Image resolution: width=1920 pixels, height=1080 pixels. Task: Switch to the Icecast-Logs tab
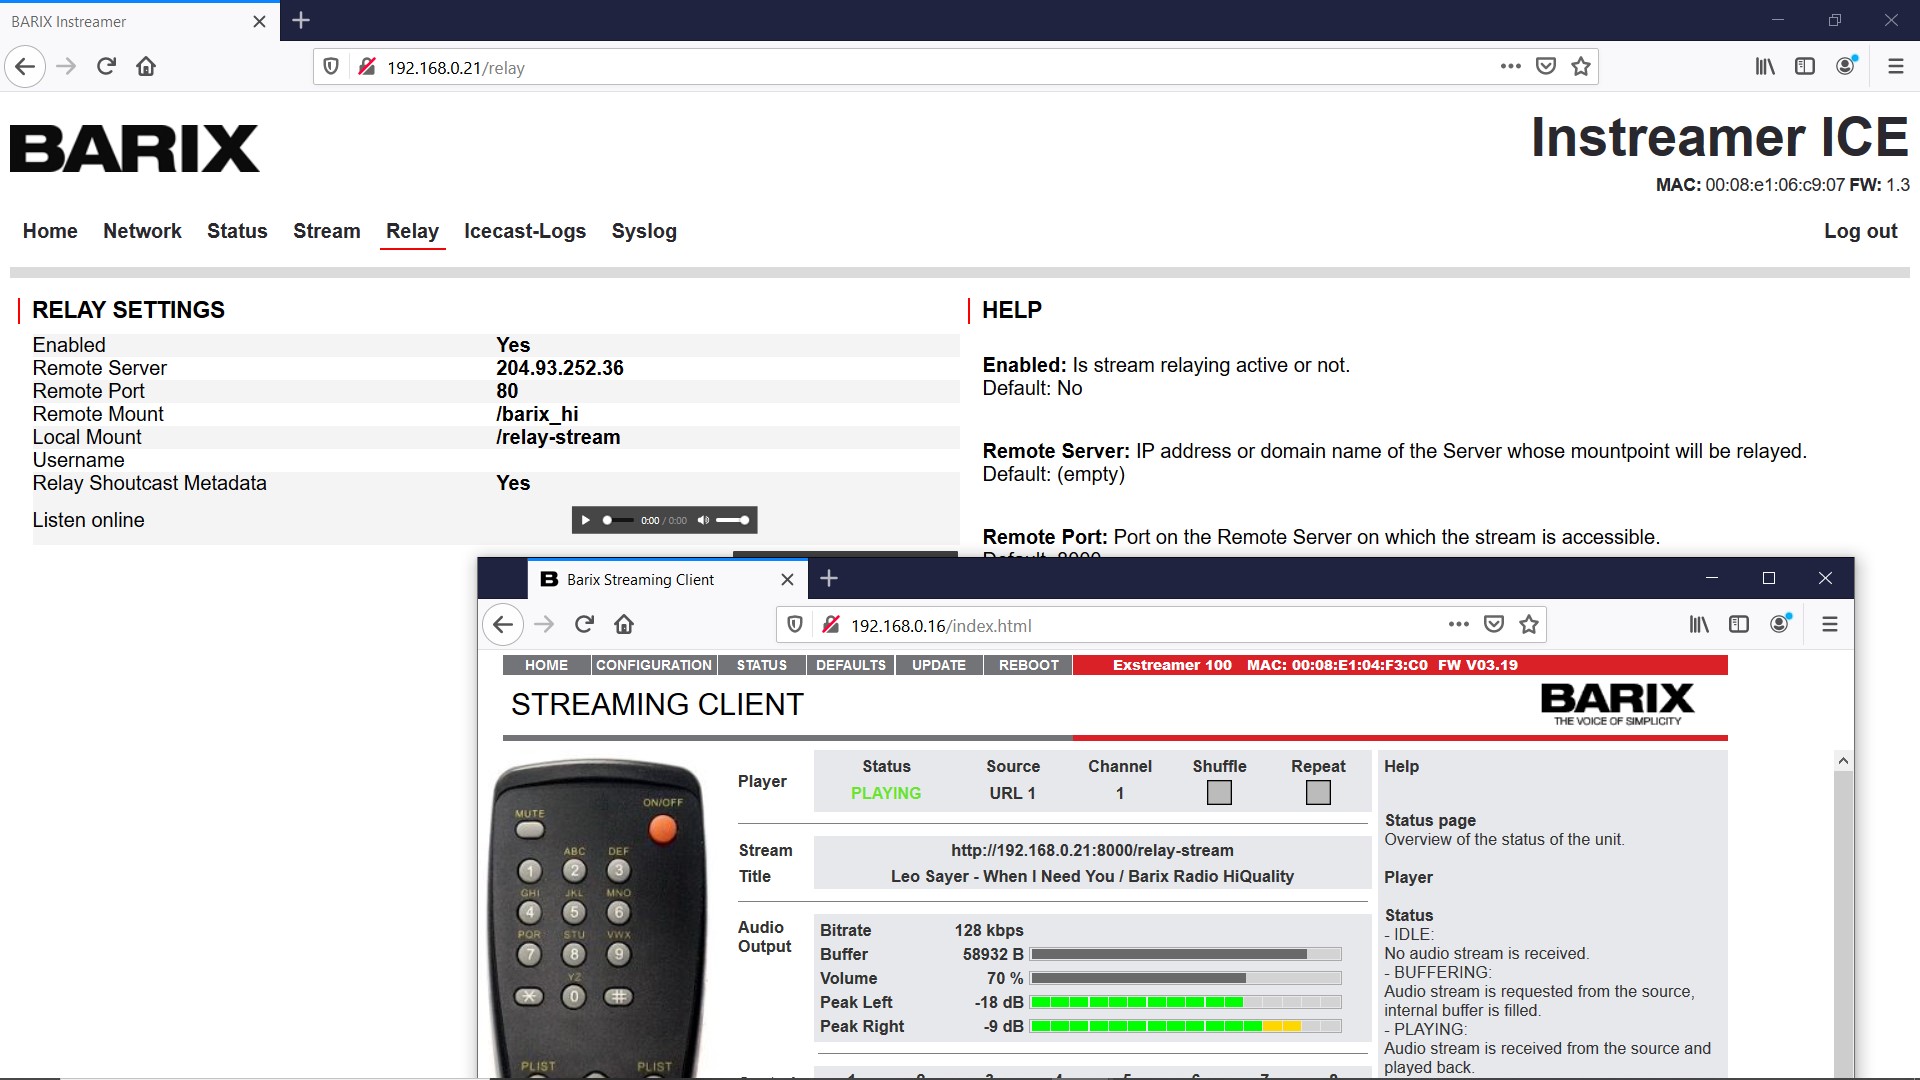click(525, 231)
